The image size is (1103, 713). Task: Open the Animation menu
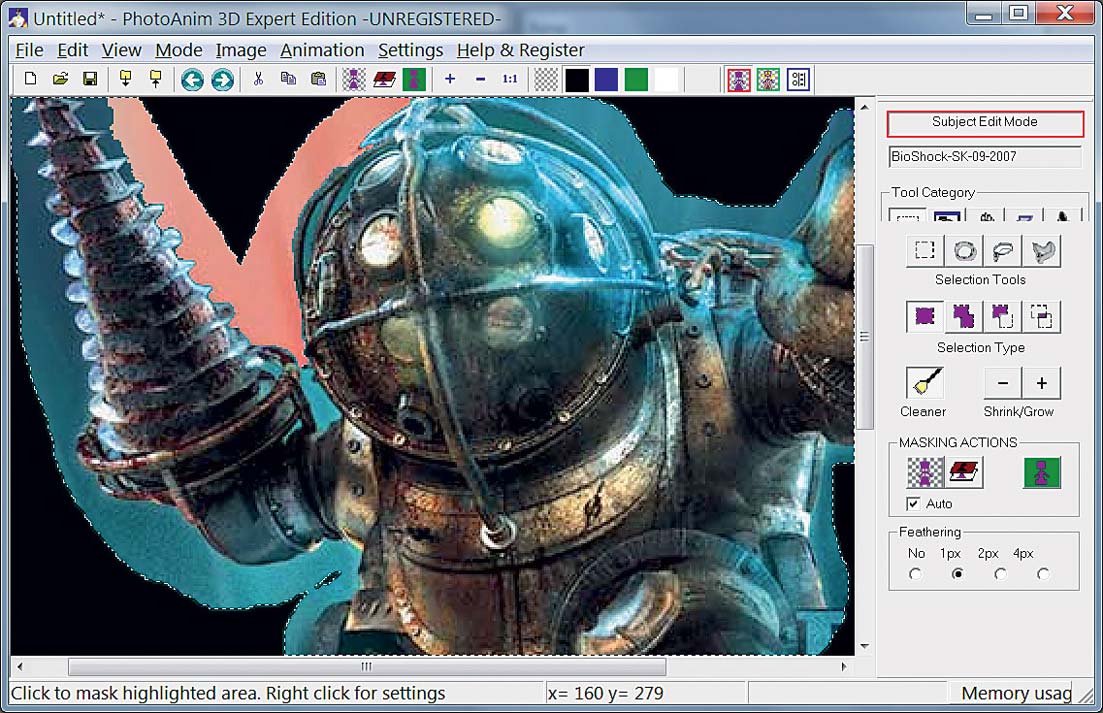coord(322,50)
